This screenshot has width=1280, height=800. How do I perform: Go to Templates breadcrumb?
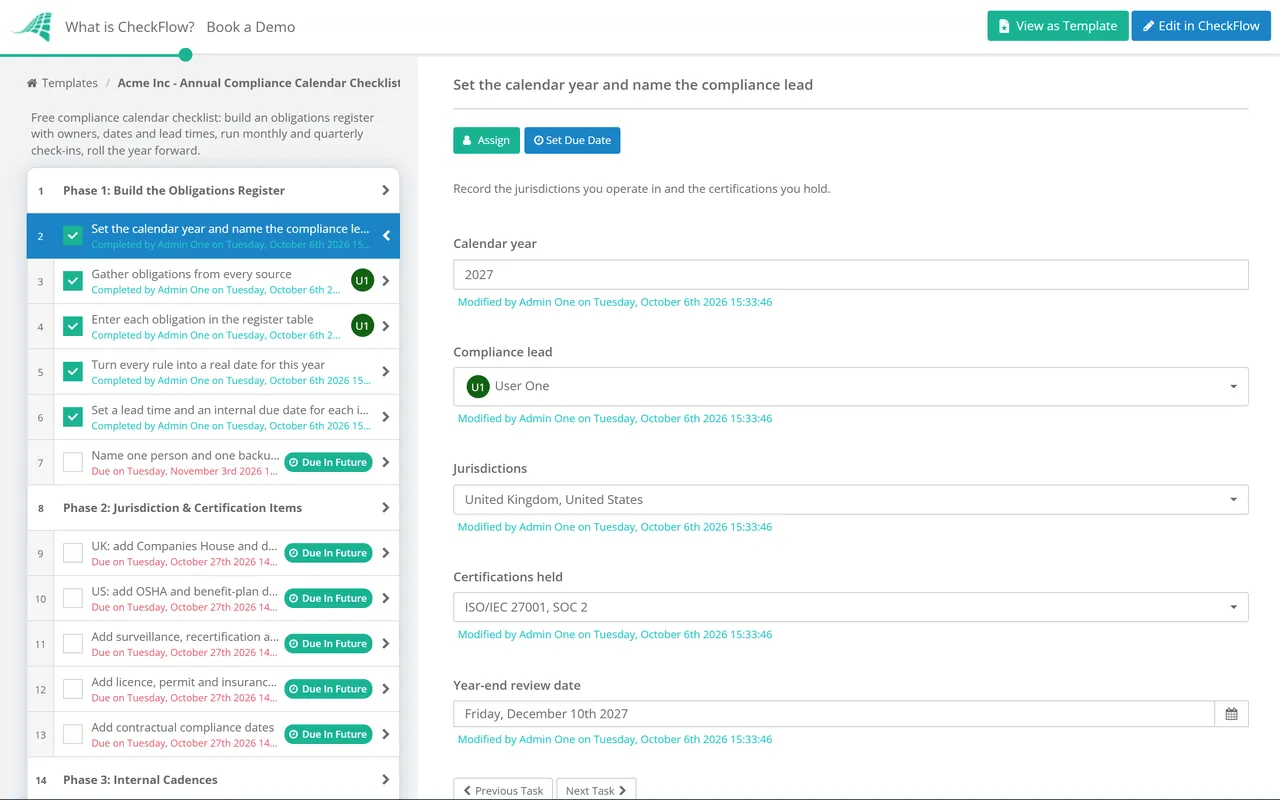tap(70, 83)
